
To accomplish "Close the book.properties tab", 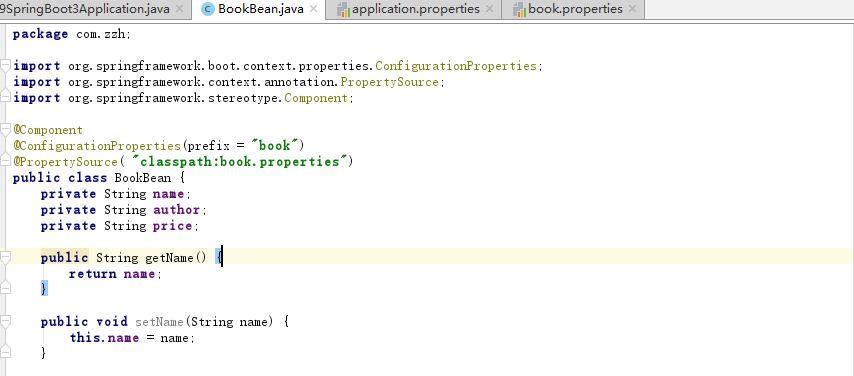I will coord(632,9).
